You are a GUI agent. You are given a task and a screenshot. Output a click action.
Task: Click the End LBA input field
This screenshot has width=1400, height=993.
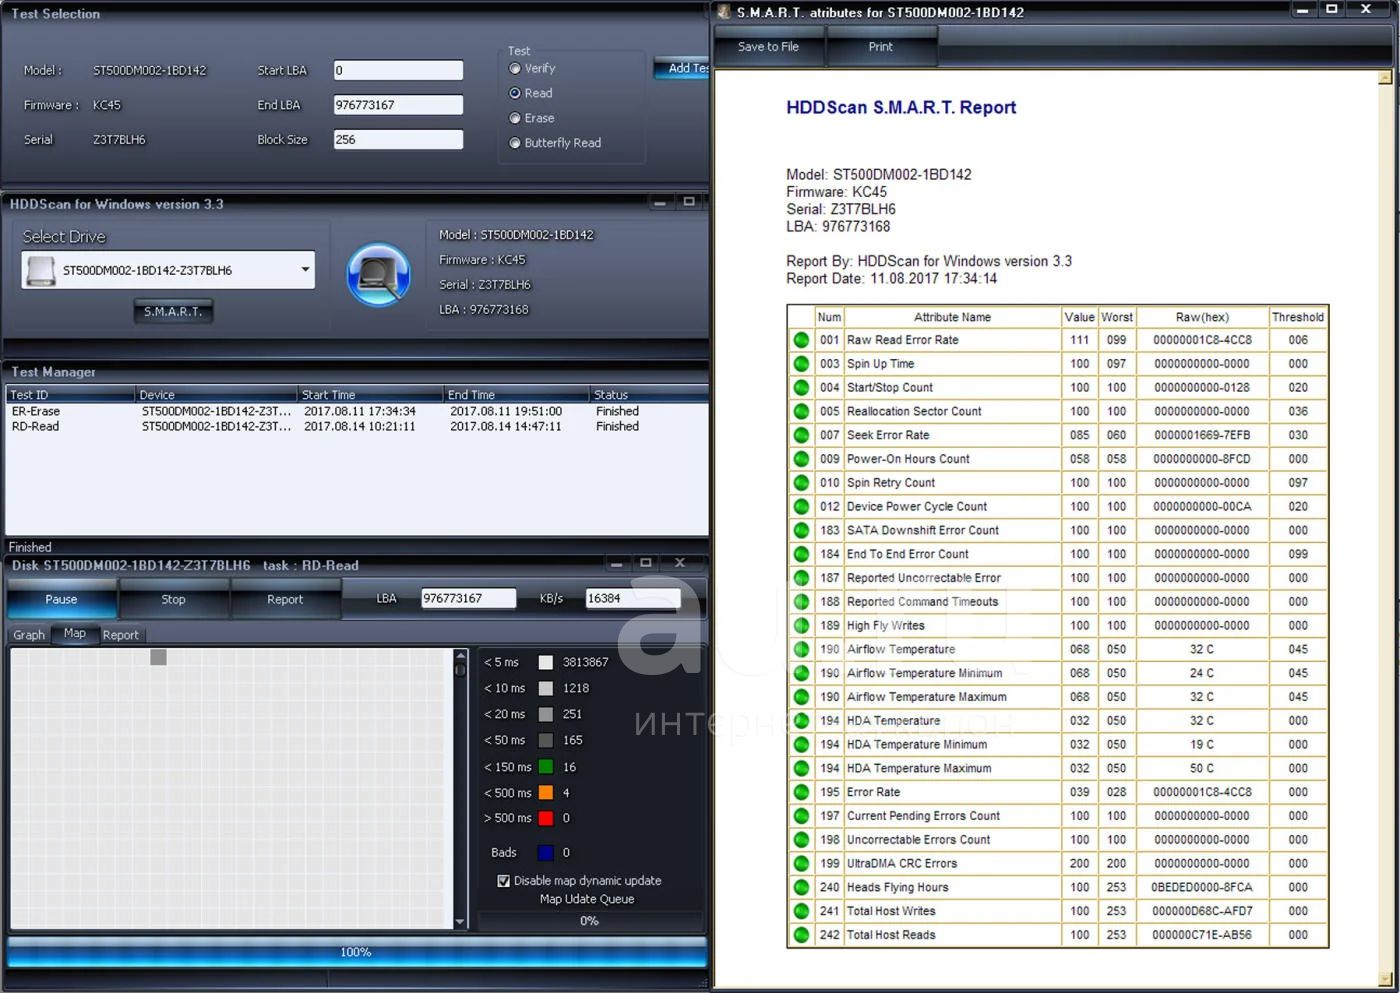click(398, 105)
